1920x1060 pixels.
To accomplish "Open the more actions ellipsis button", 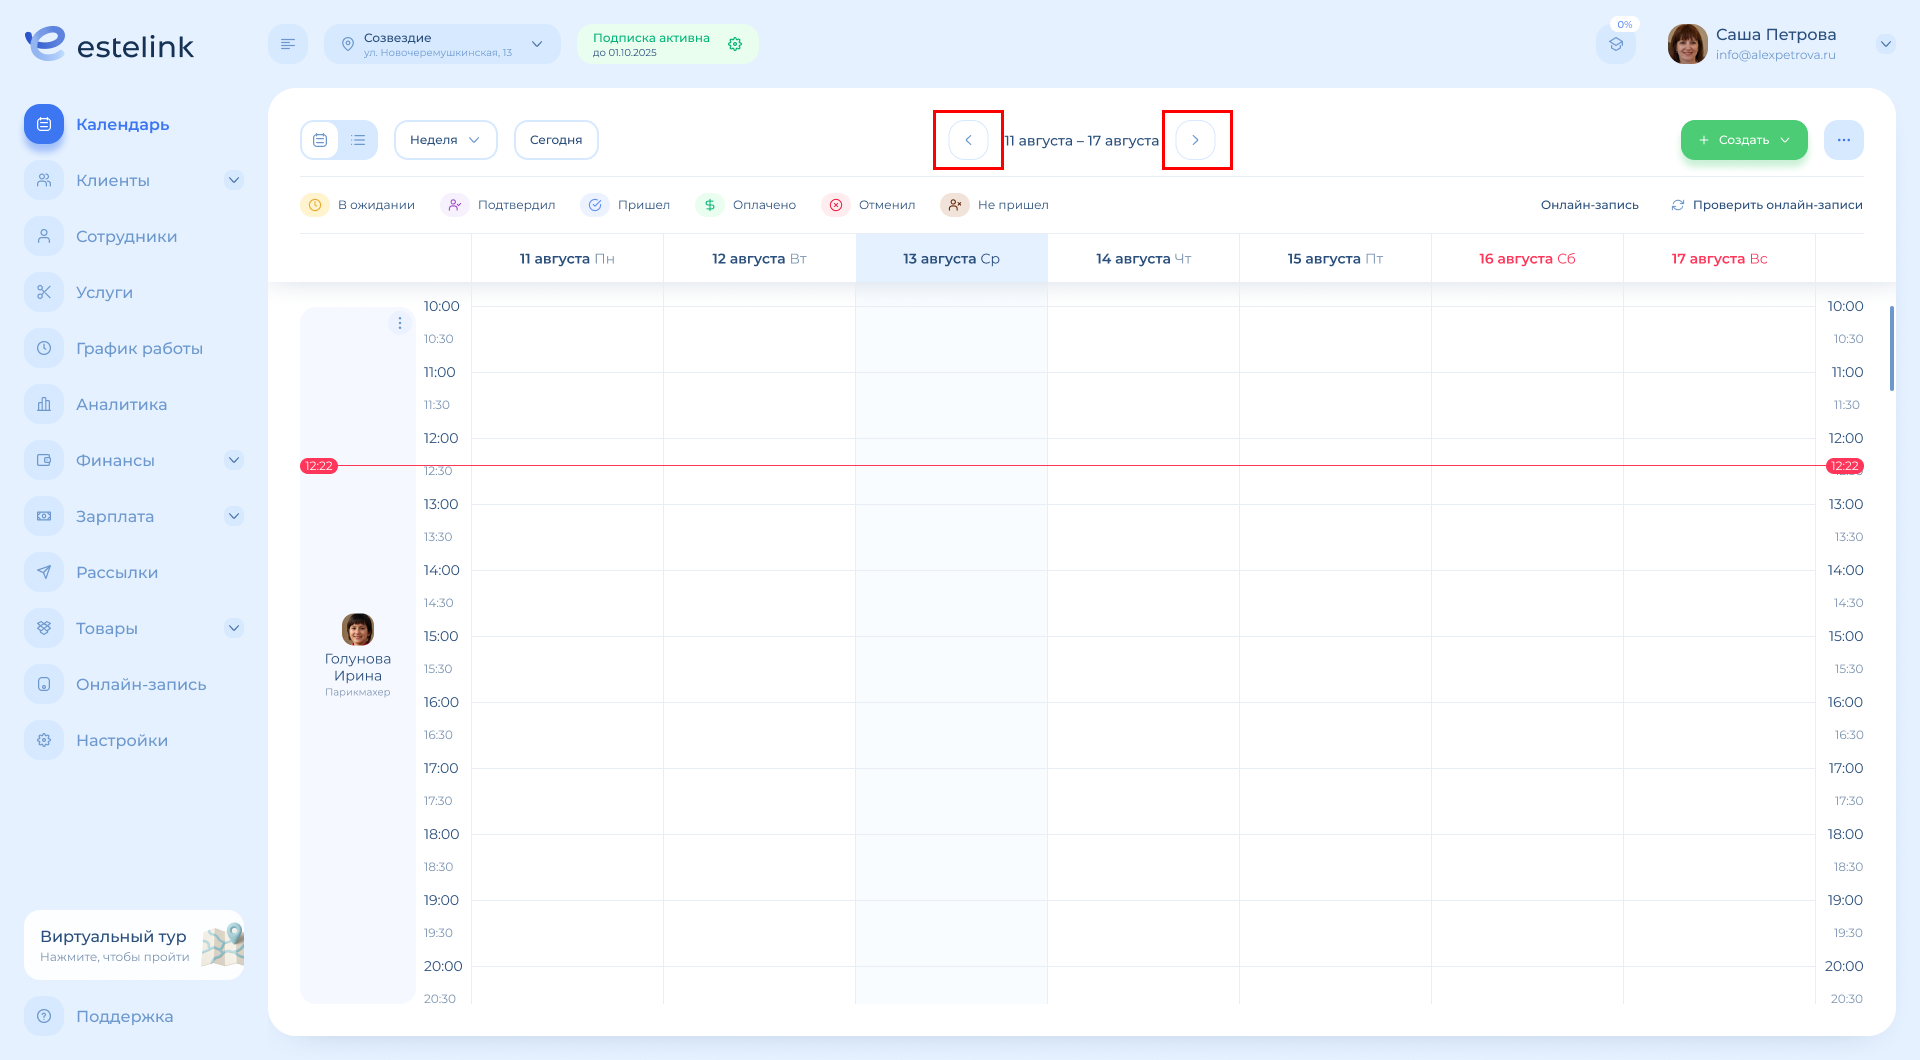I will (1843, 140).
